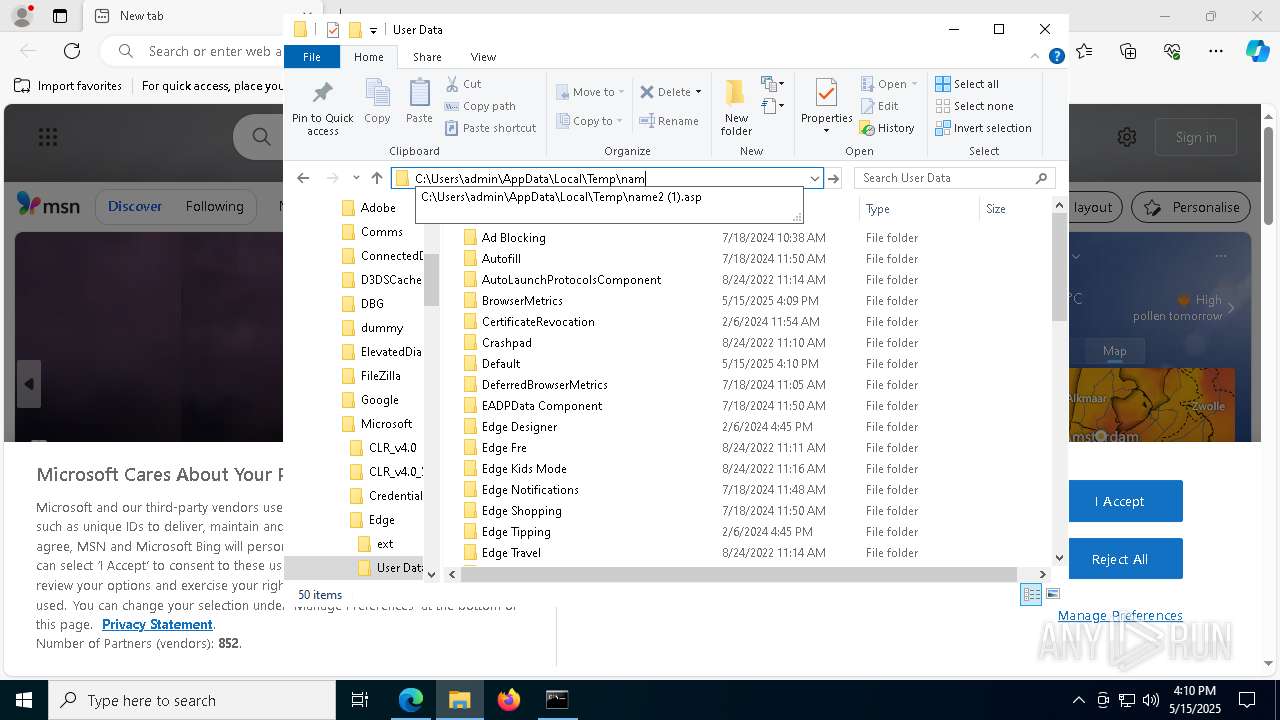Open Edge settings gear on new tab page
1280x720 pixels.
pyautogui.click(x=1127, y=137)
